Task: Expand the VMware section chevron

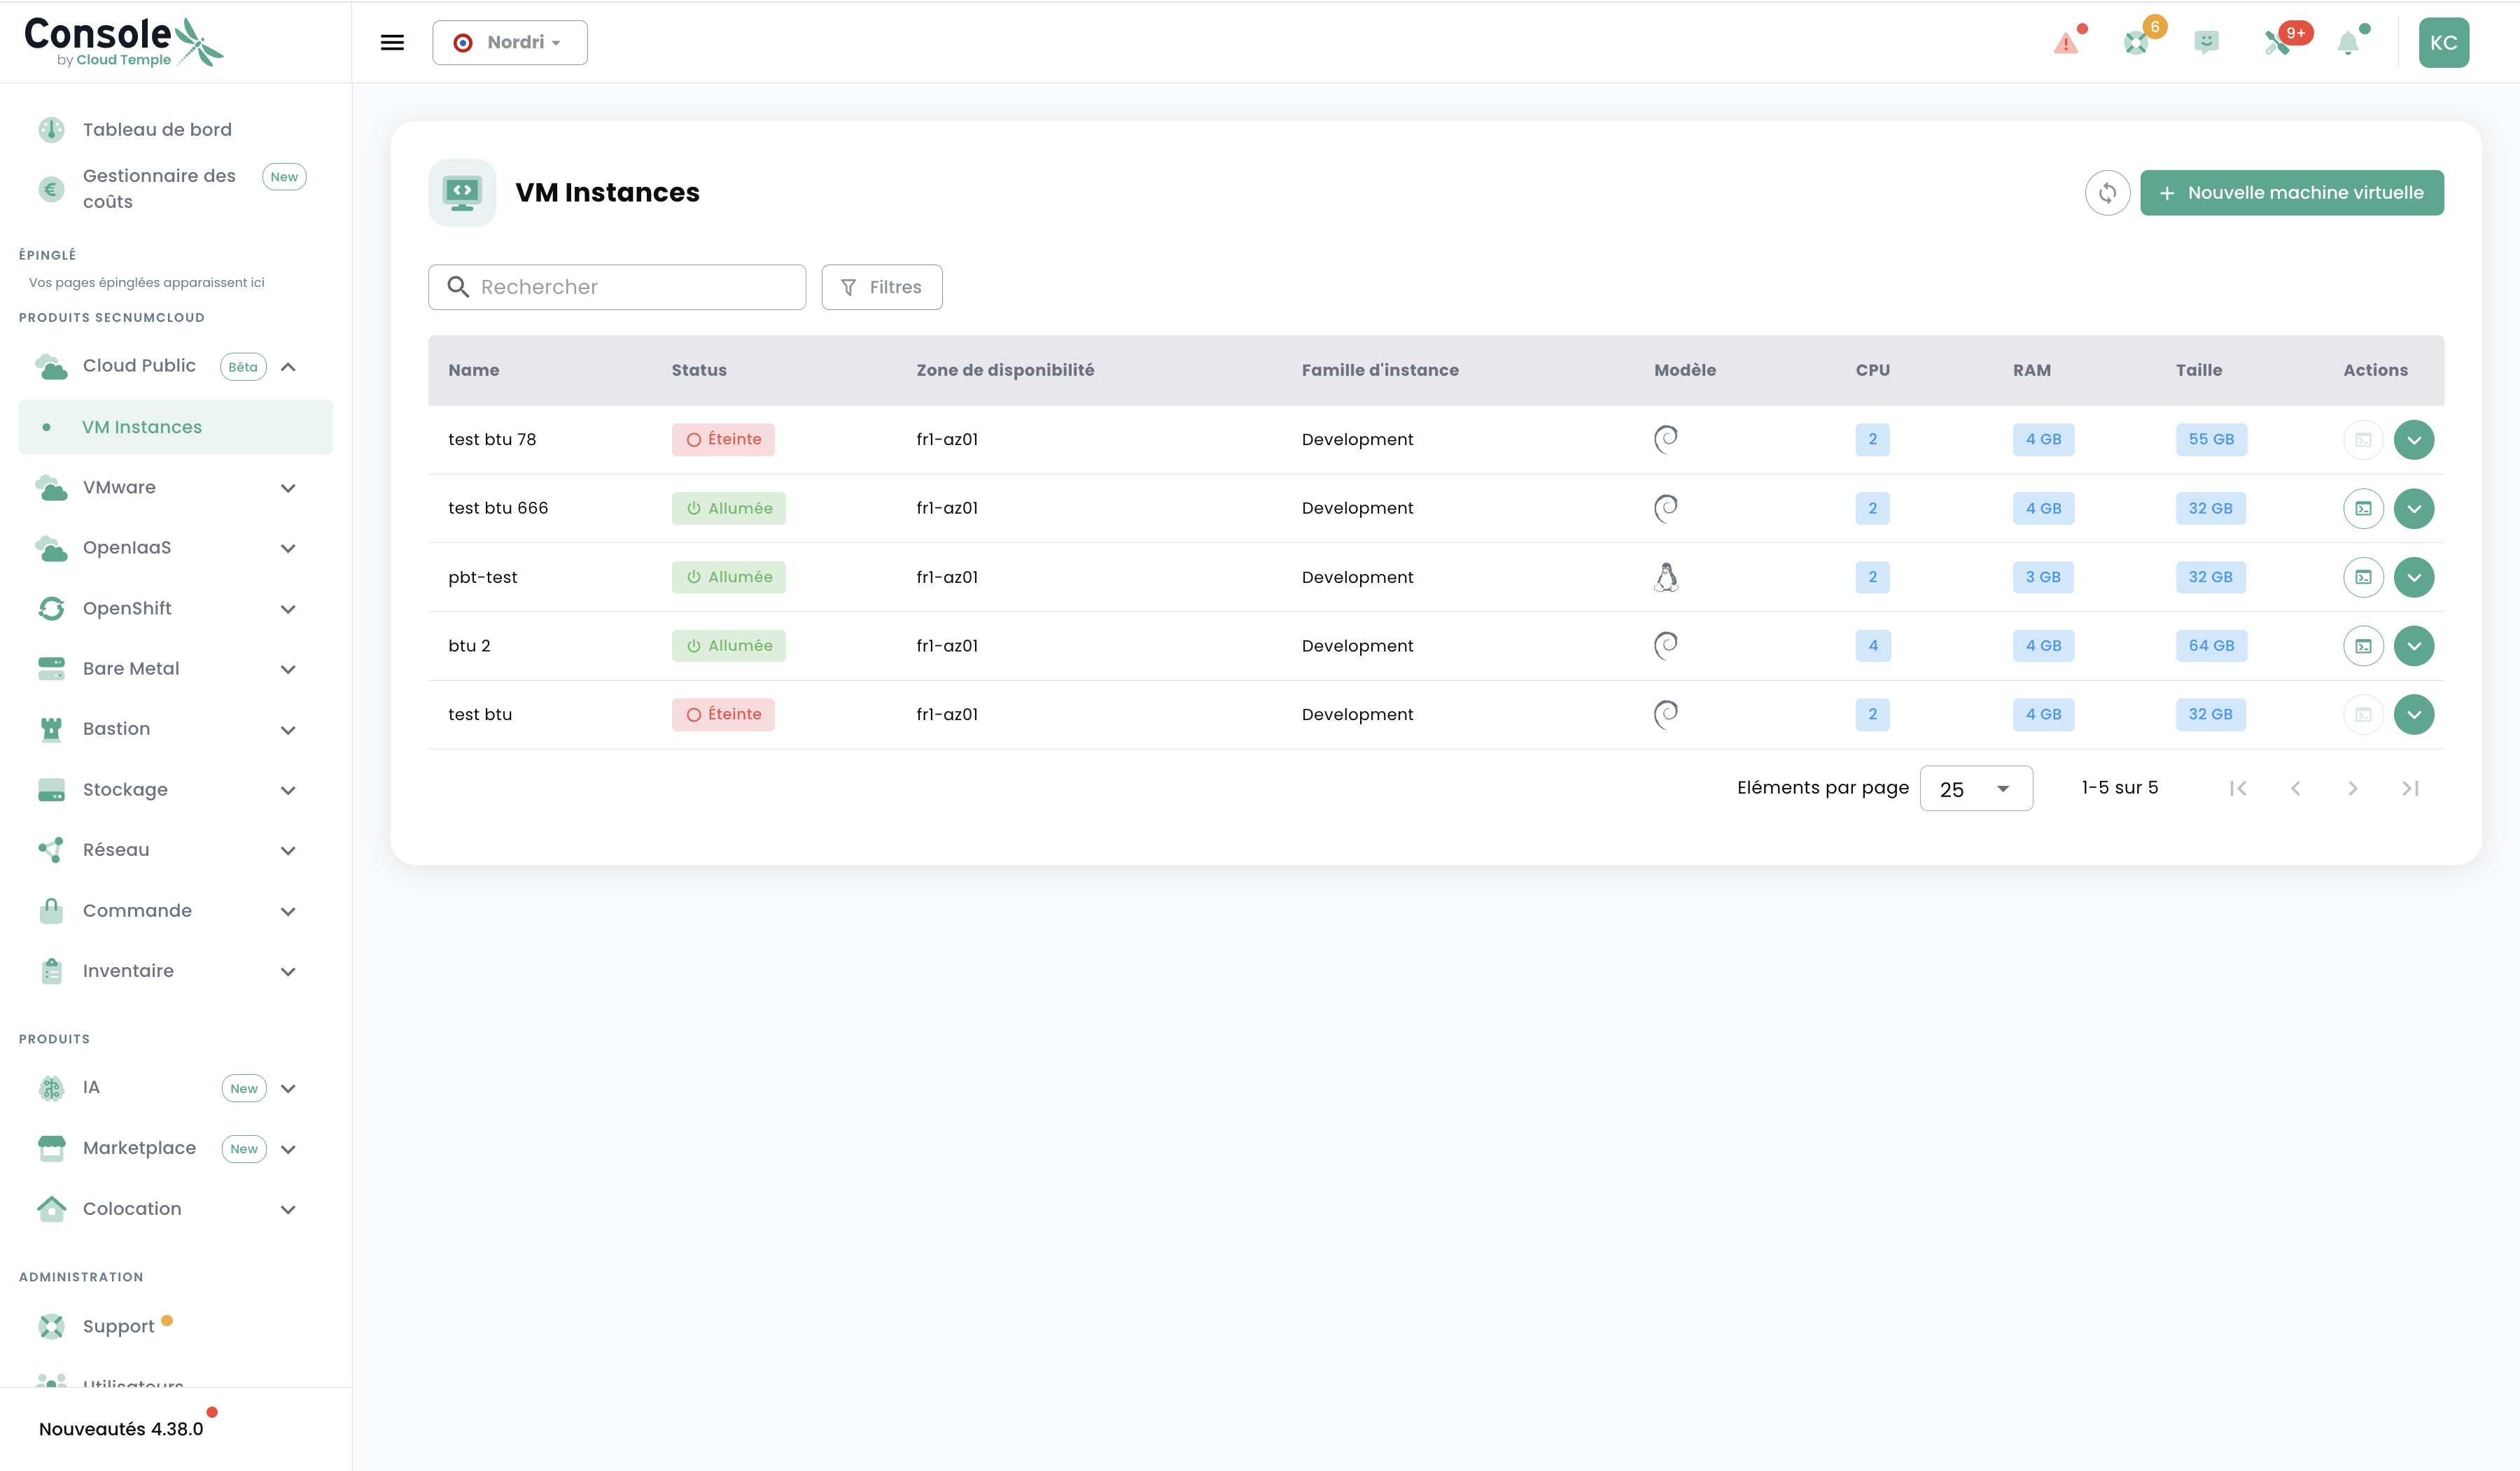Action: [288, 488]
